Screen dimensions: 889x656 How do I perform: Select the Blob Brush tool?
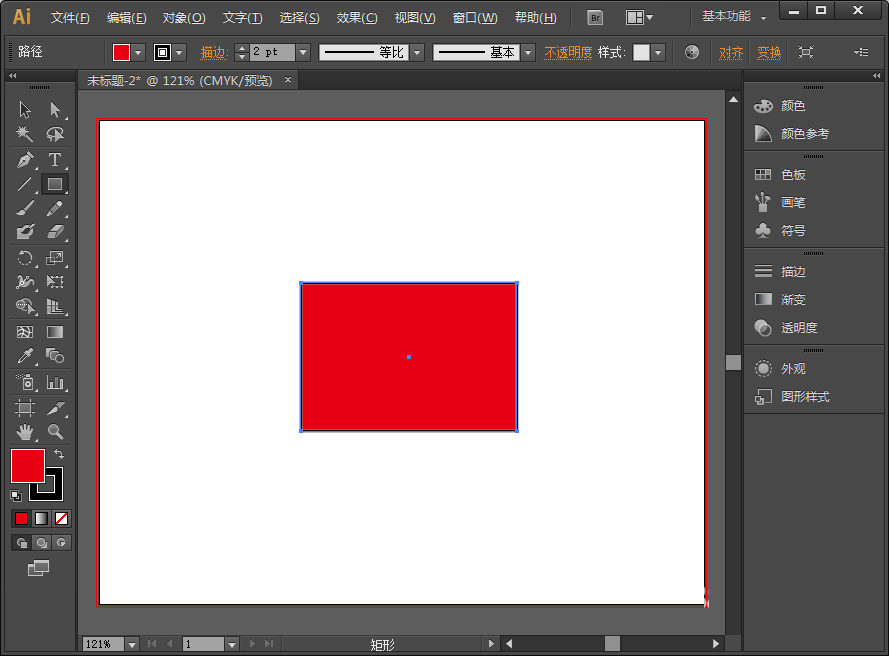click(x=24, y=232)
